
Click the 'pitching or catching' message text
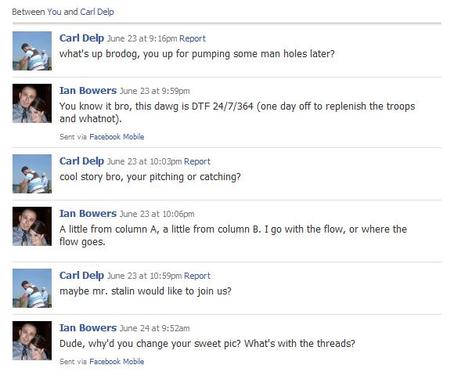pyautogui.click(x=150, y=177)
